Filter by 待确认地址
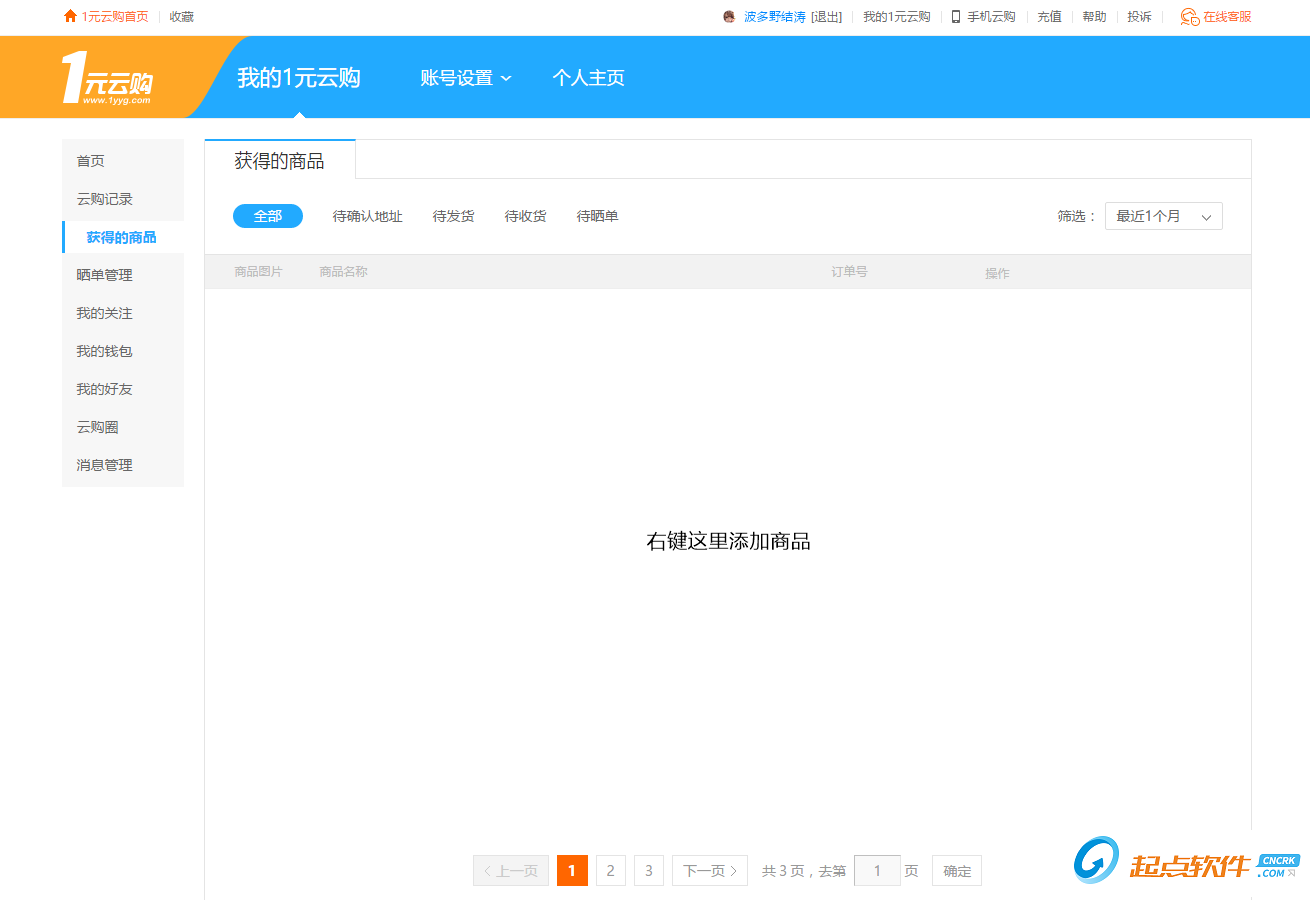 (368, 216)
